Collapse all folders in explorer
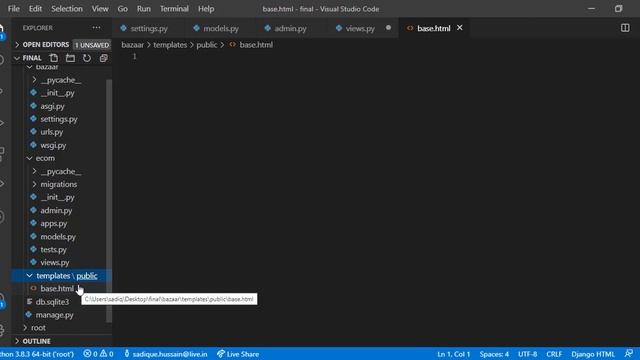The image size is (640, 360). 104,58
